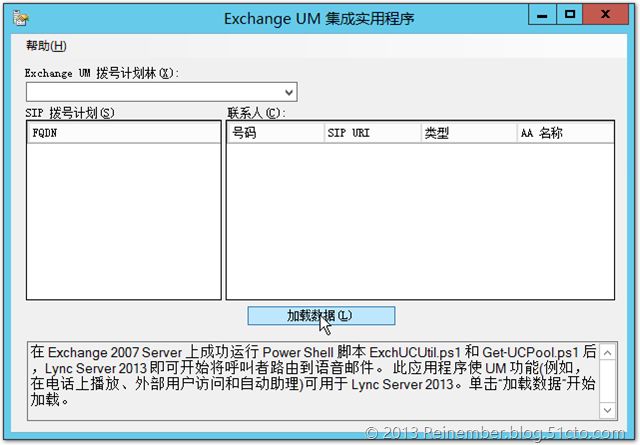Click the description box scroll down arrow

[x=607, y=410]
